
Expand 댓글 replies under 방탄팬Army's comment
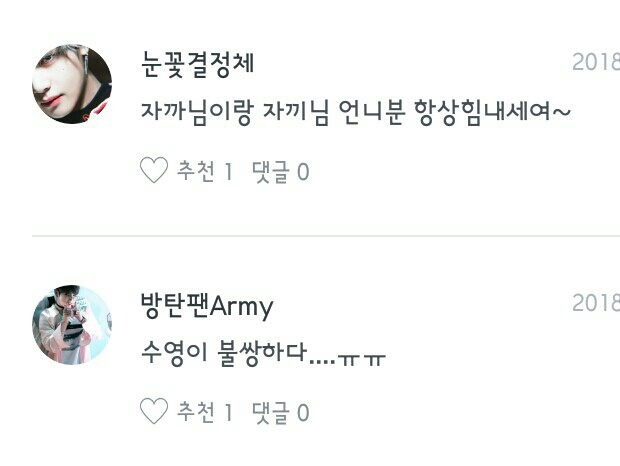click(x=271, y=413)
